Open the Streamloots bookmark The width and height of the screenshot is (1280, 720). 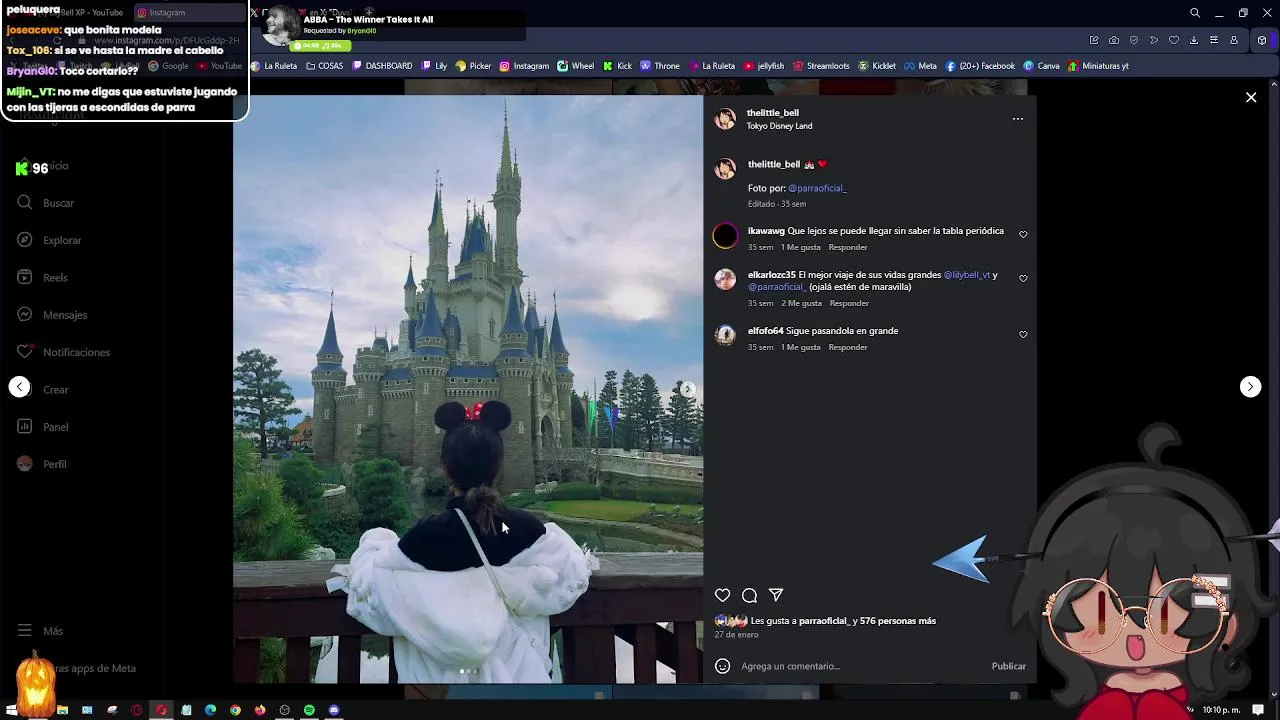pyautogui.click(x=821, y=66)
